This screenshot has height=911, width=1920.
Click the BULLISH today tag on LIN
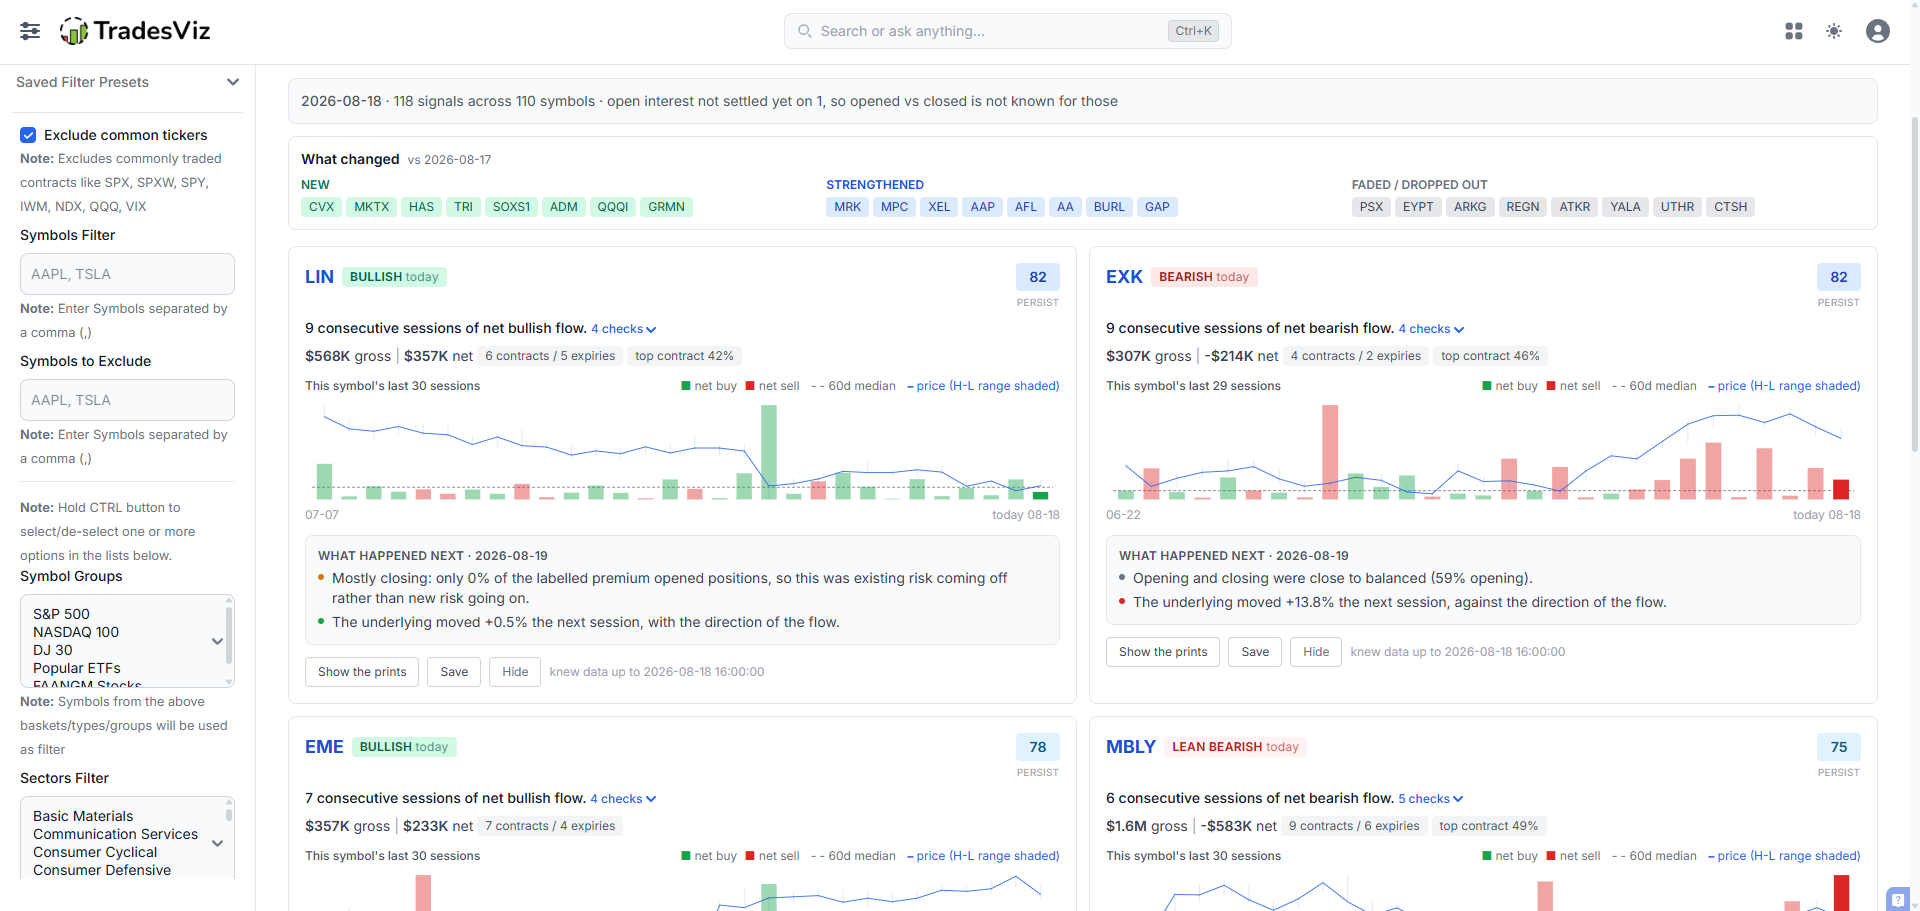394,277
